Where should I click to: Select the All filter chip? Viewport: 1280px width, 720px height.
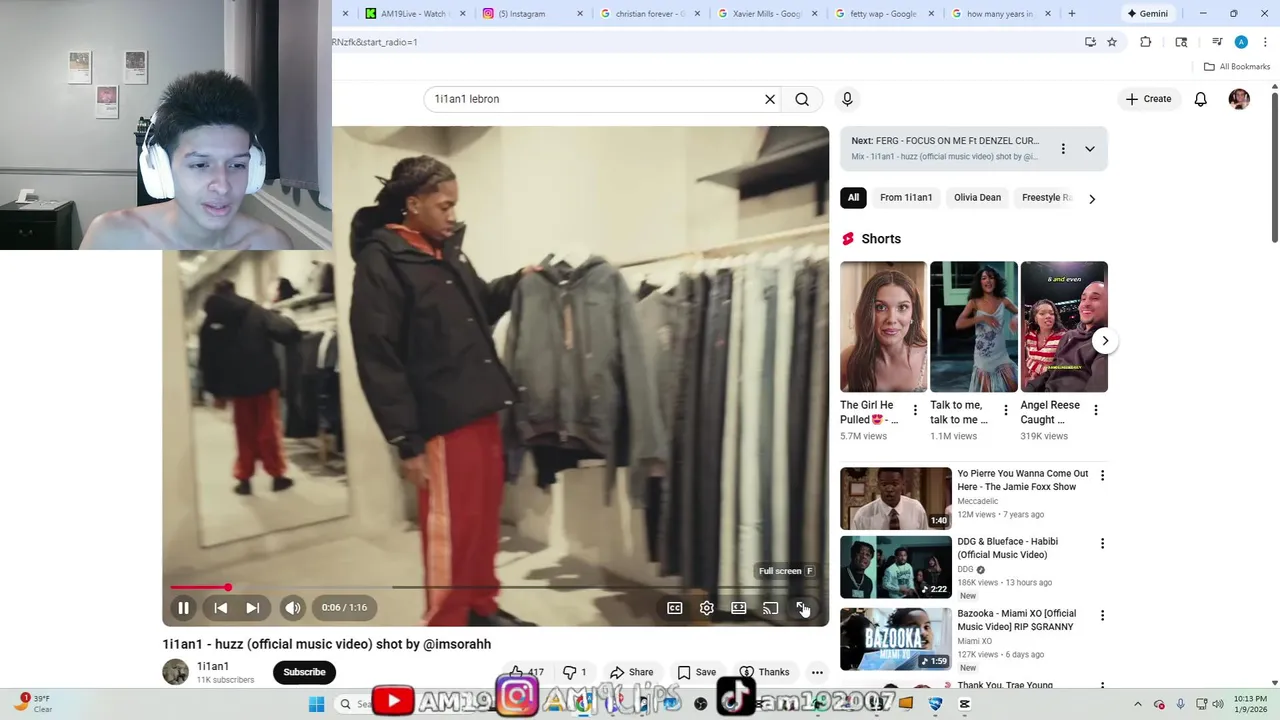(853, 197)
